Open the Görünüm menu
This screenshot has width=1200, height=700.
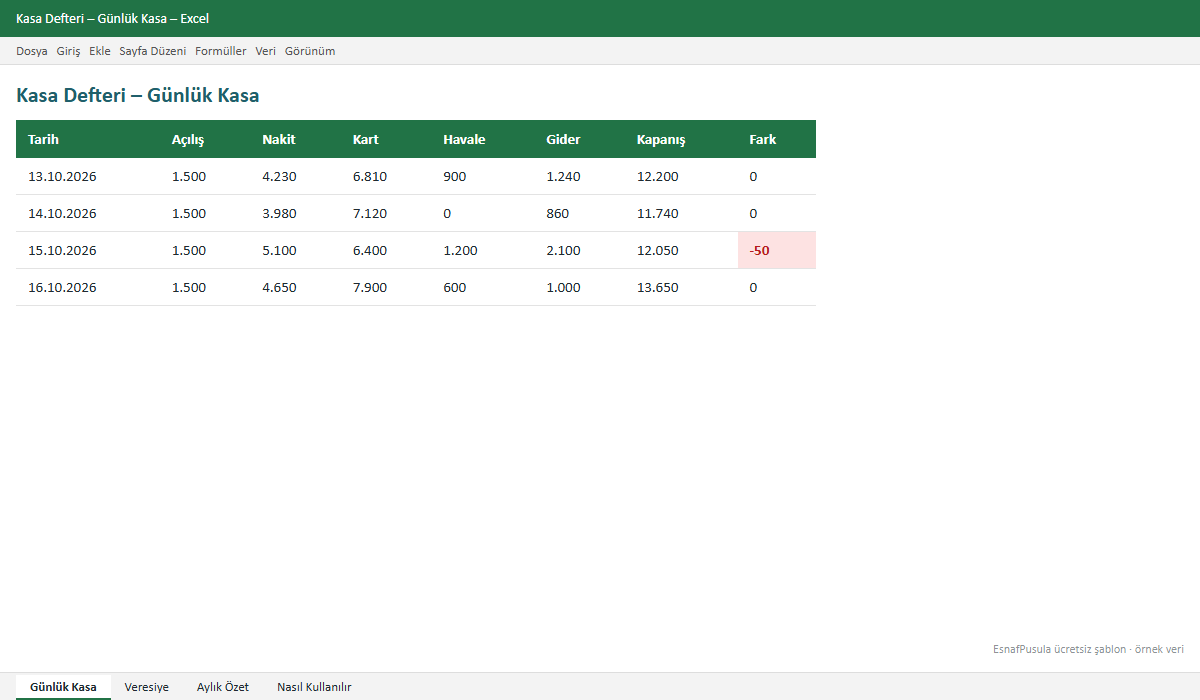pos(310,51)
